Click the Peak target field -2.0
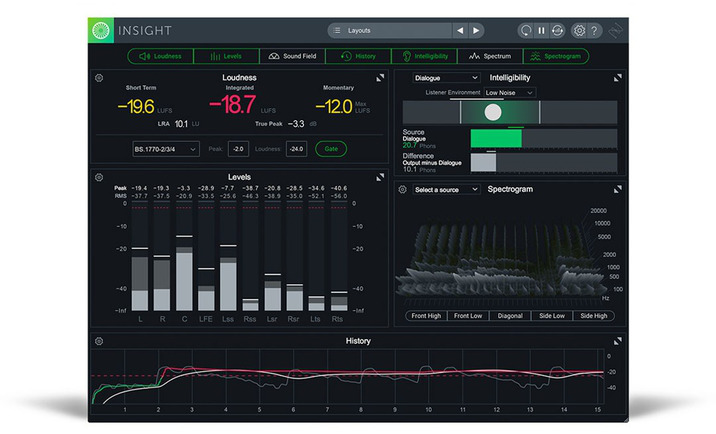Image resolution: width=716 pixels, height=434 pixels. click(x=238, y=149)
